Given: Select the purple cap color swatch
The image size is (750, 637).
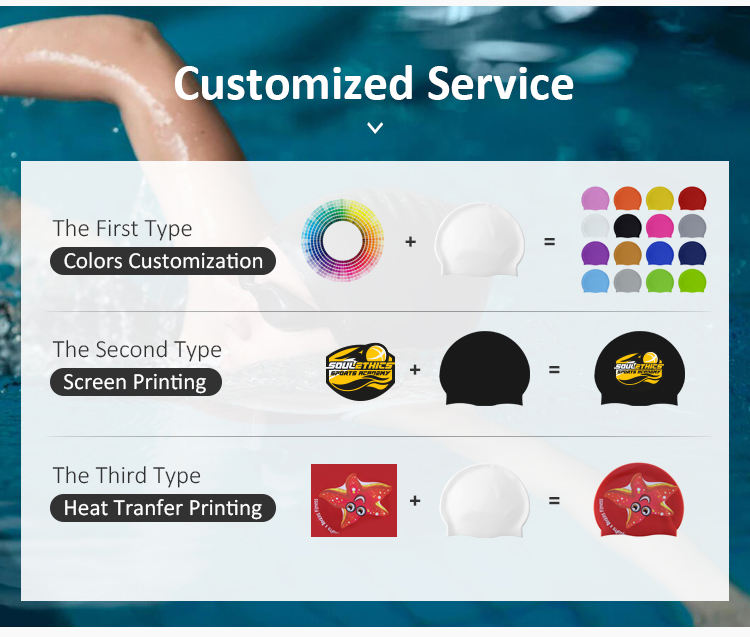Looking at the screenshot, I should [595, 253].
